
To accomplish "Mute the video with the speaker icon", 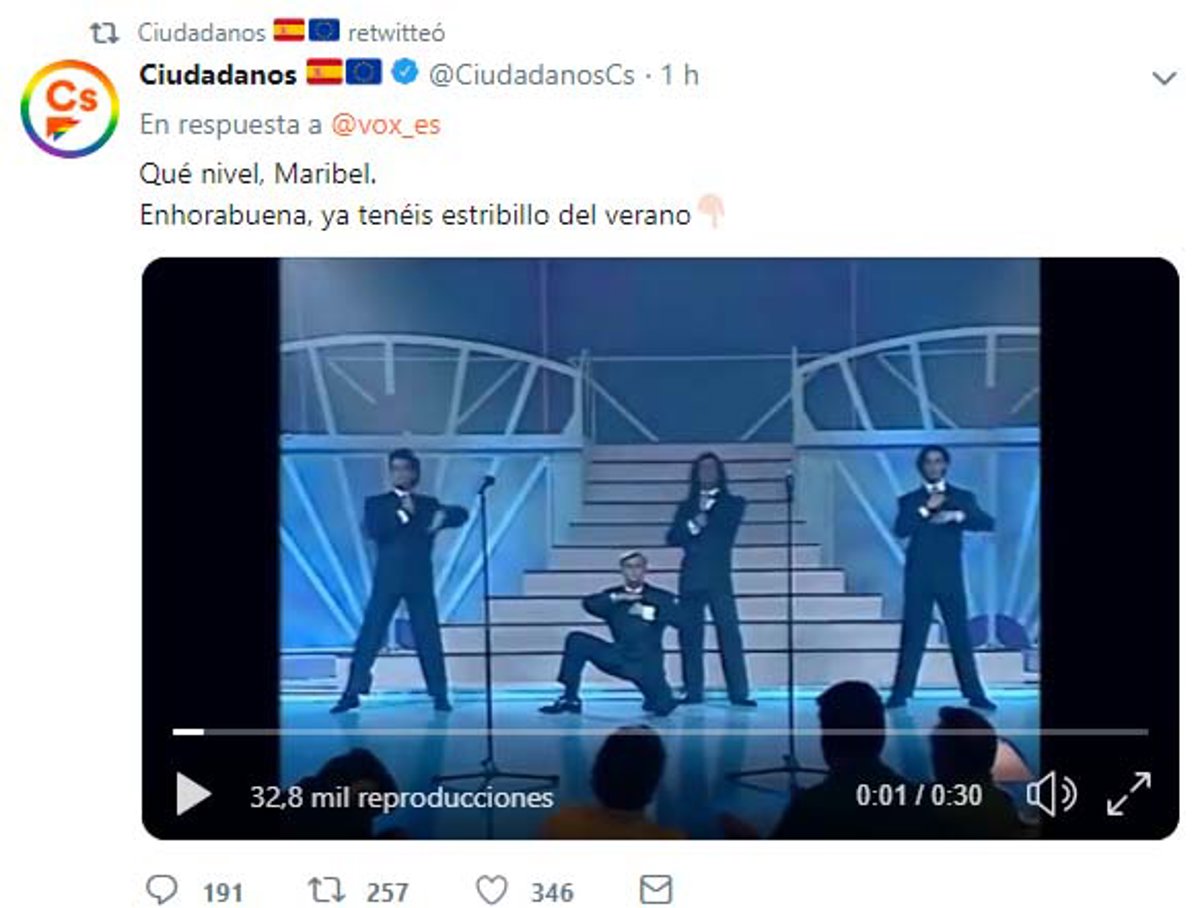I will click(x=1051, y=795).
